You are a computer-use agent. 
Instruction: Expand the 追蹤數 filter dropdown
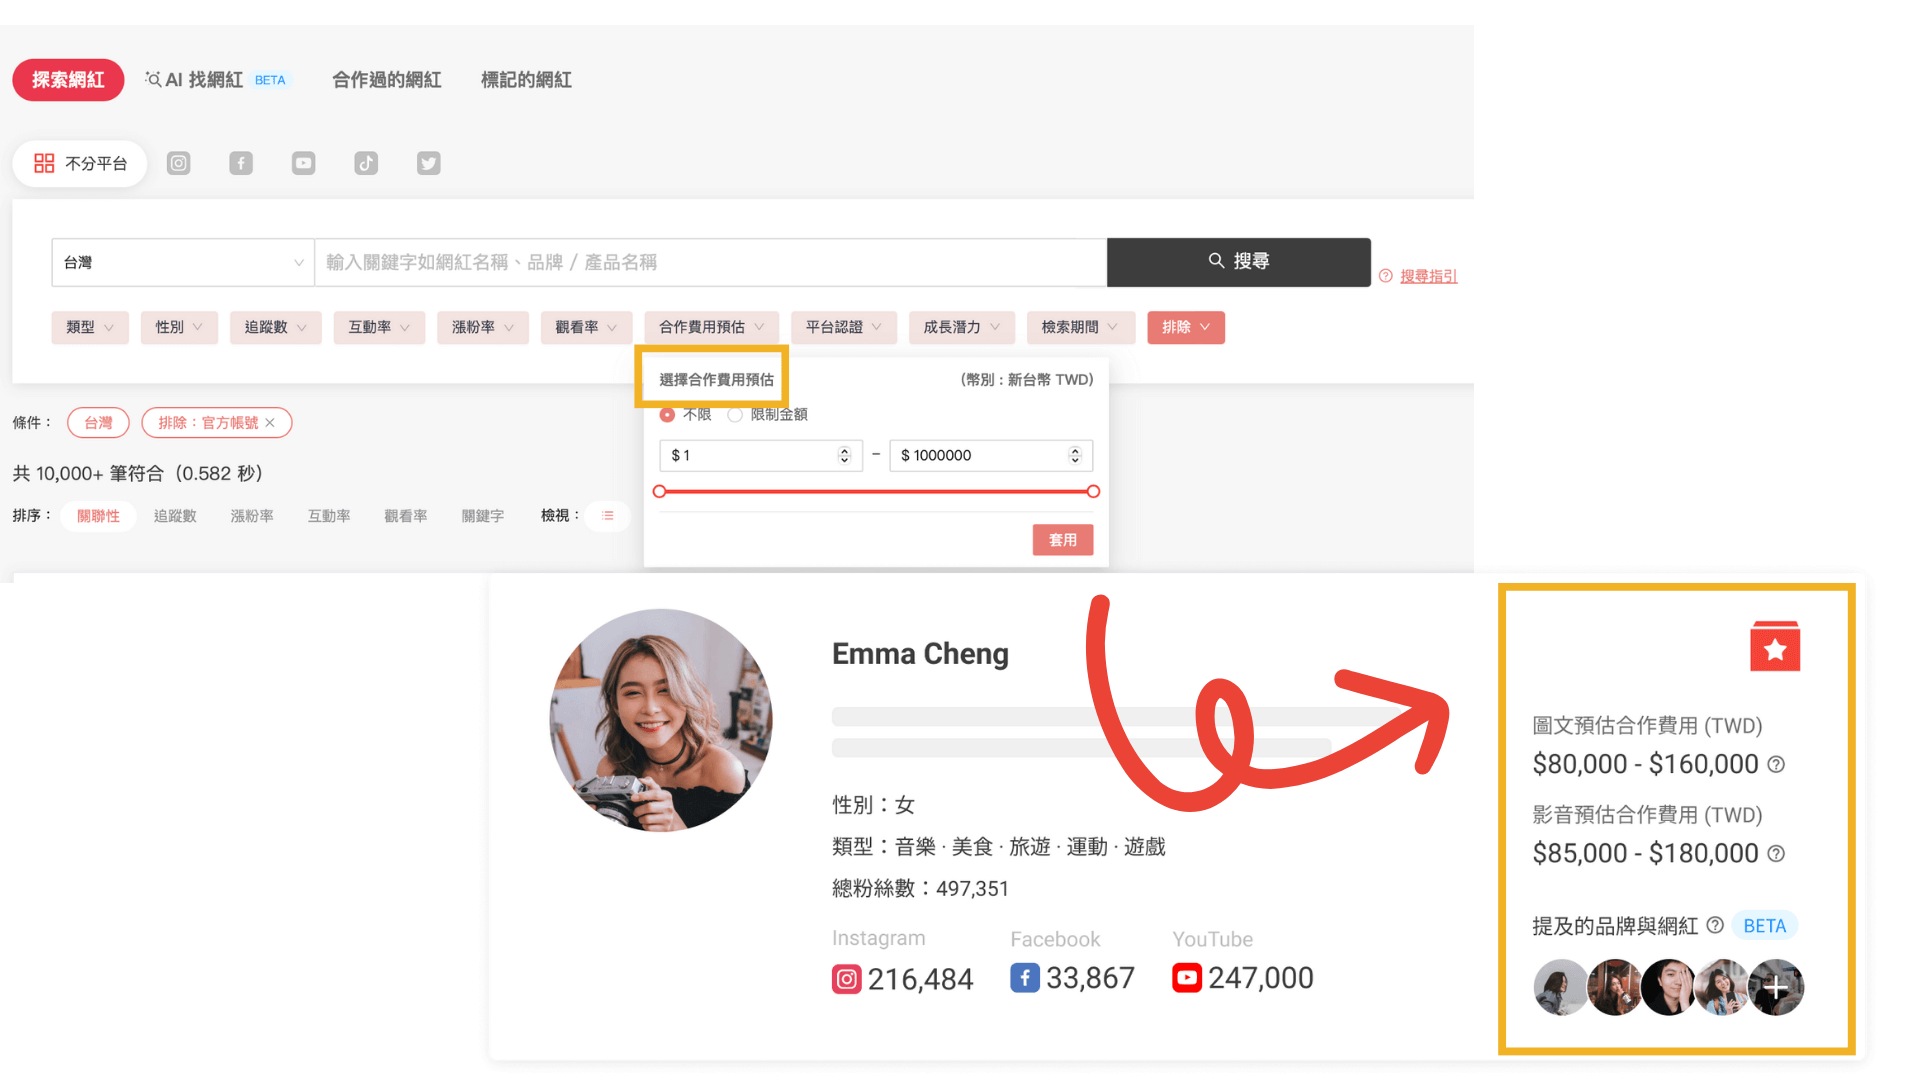coord(275,327)
